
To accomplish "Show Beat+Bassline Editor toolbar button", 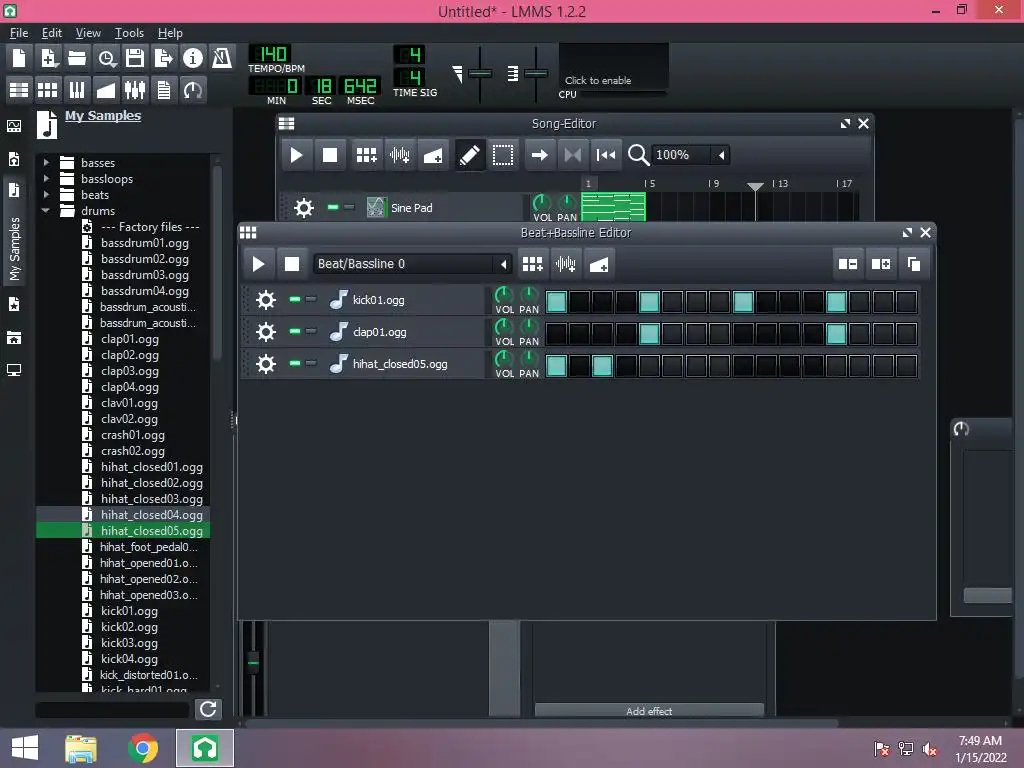I will coord(48,89).
